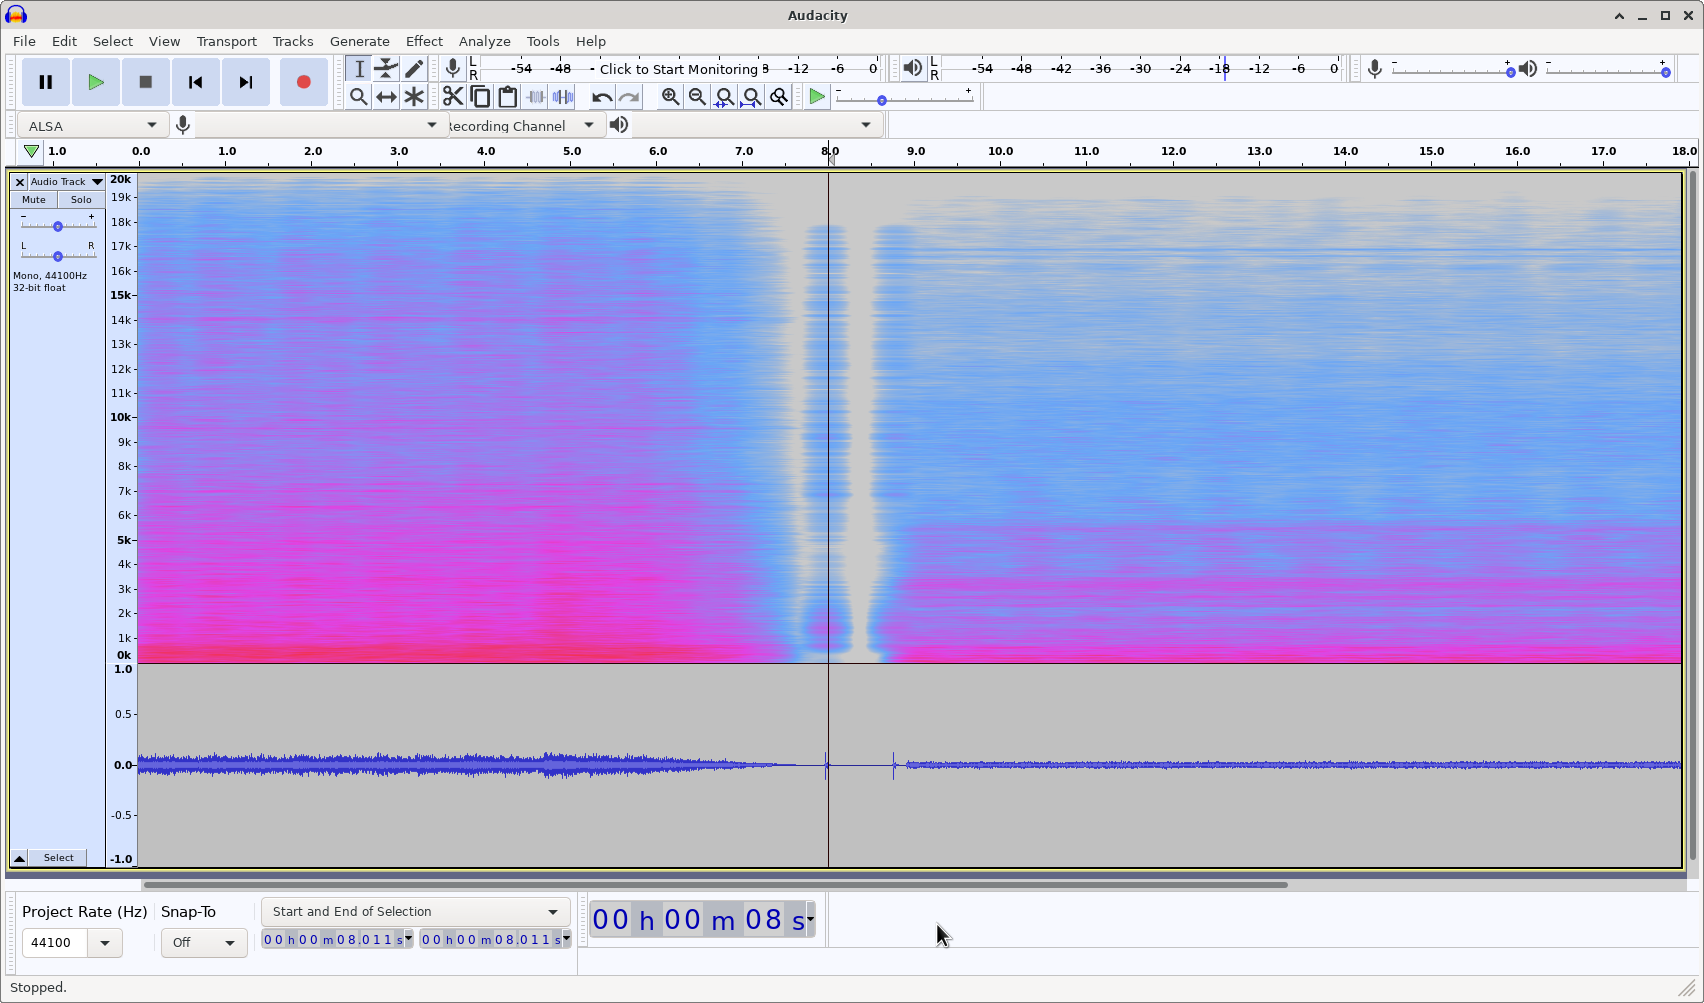Viewport: 1704px width, 1003px height.
Task: Trim audio outside selection
Action: click(x=535, y=97)
